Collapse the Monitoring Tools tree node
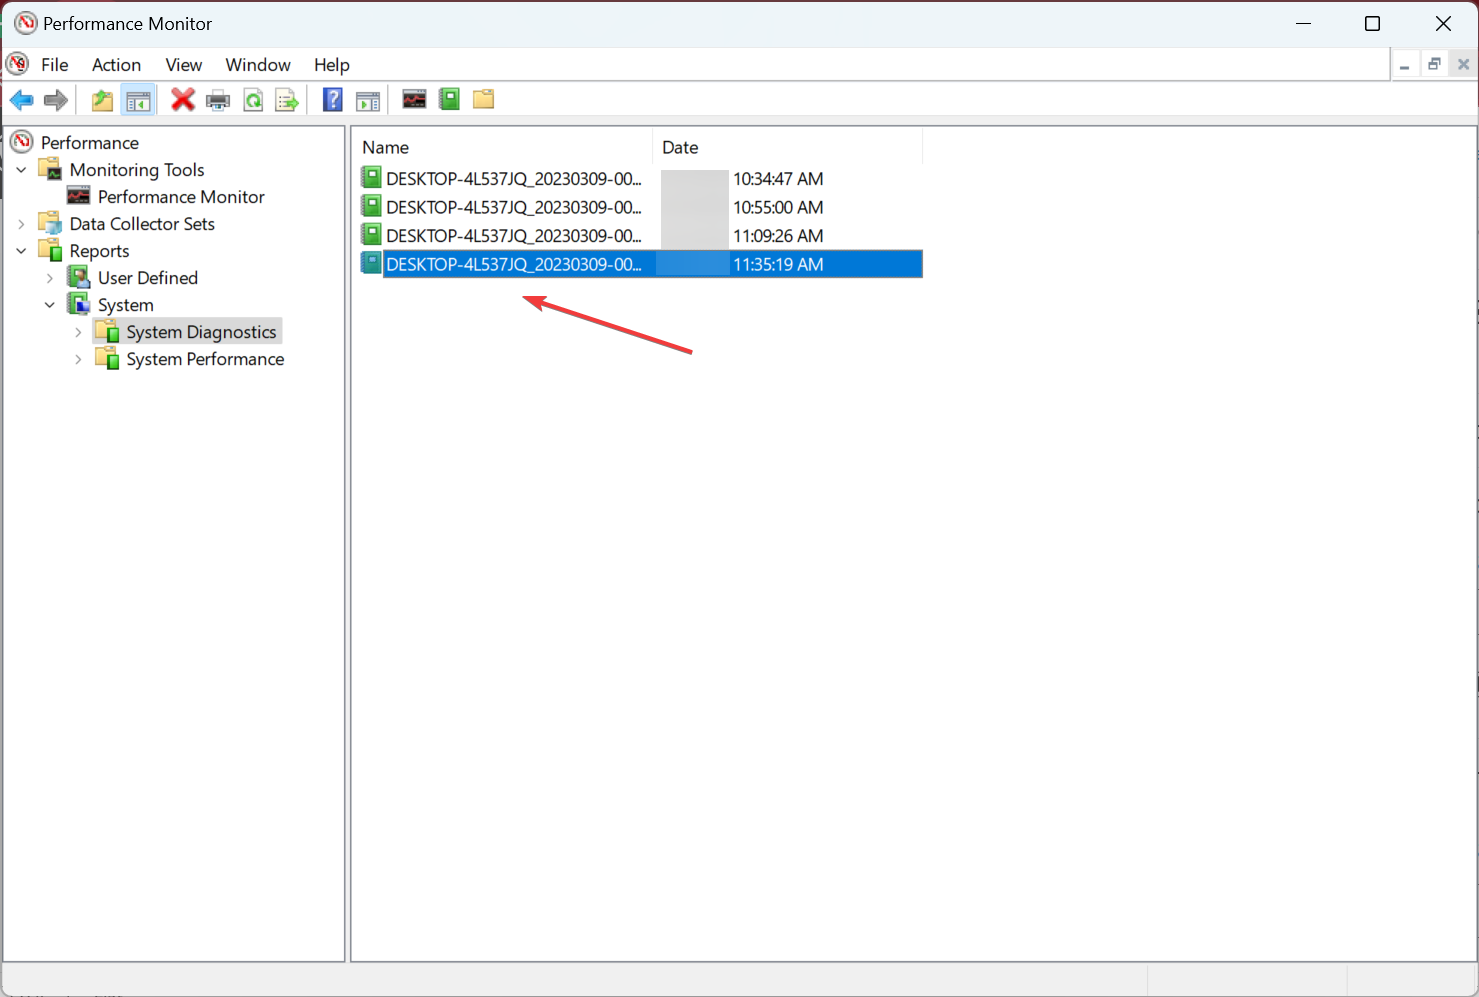This screenshot has width=1479, height=997. pos(22,170)
